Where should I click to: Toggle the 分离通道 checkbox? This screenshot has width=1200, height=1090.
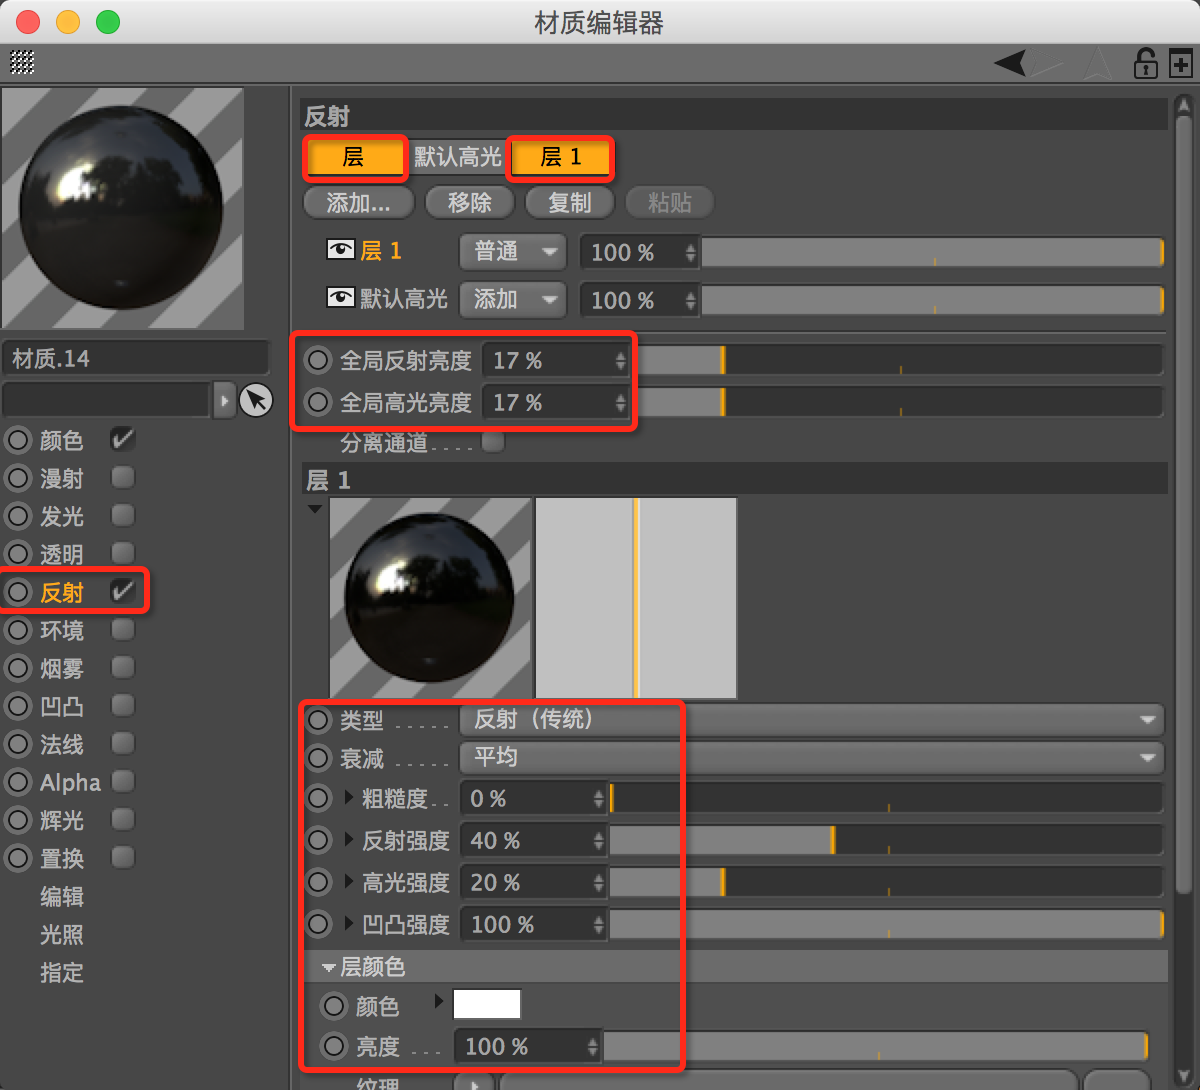[493, 441]
